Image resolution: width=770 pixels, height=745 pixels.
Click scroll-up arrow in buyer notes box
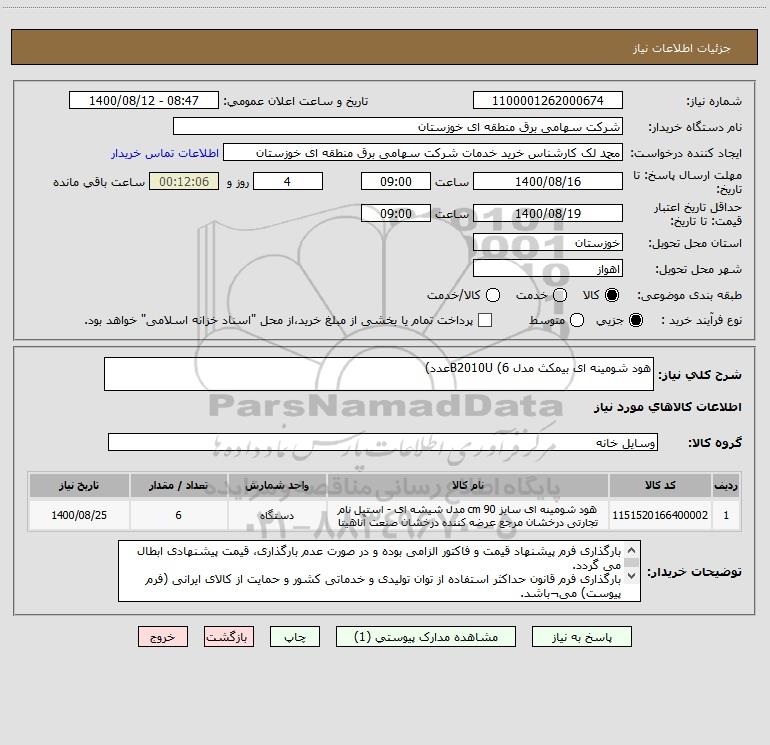coord(632,550)
